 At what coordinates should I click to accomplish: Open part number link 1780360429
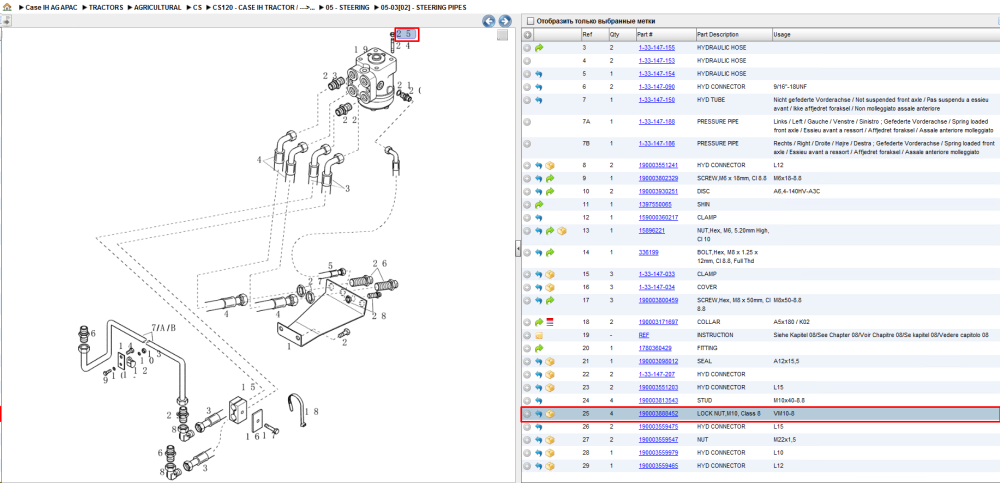pos(655,348)
